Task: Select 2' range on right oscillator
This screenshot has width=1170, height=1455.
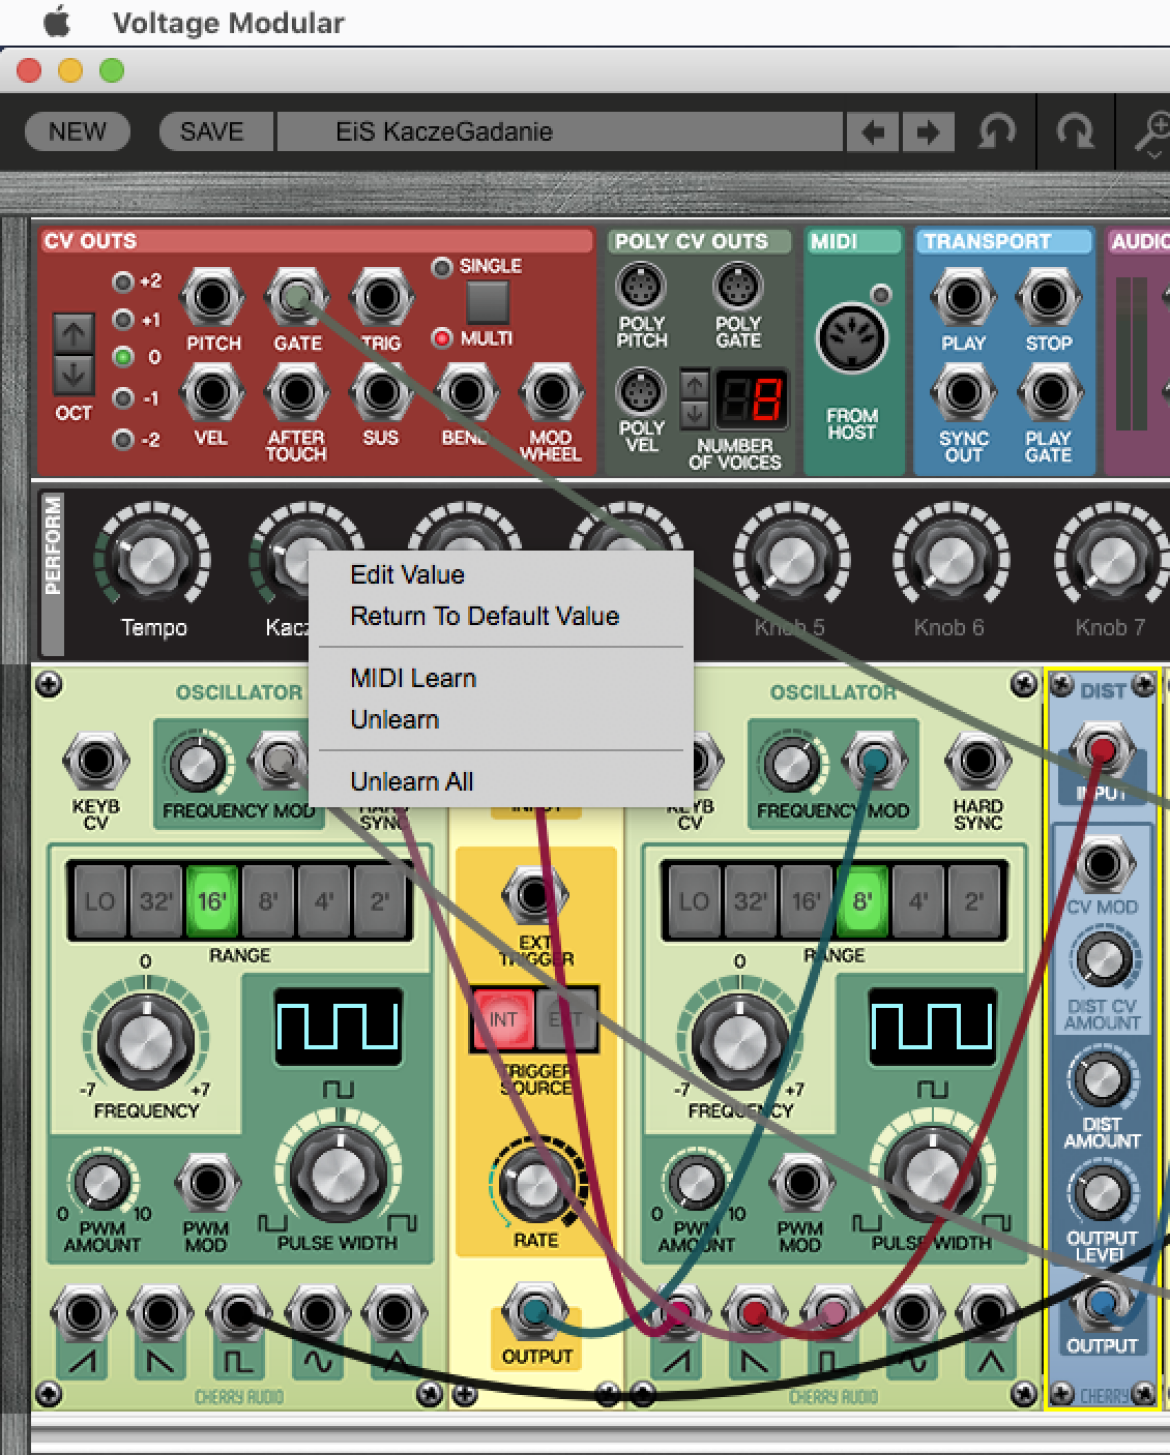Action: [974, 902]
